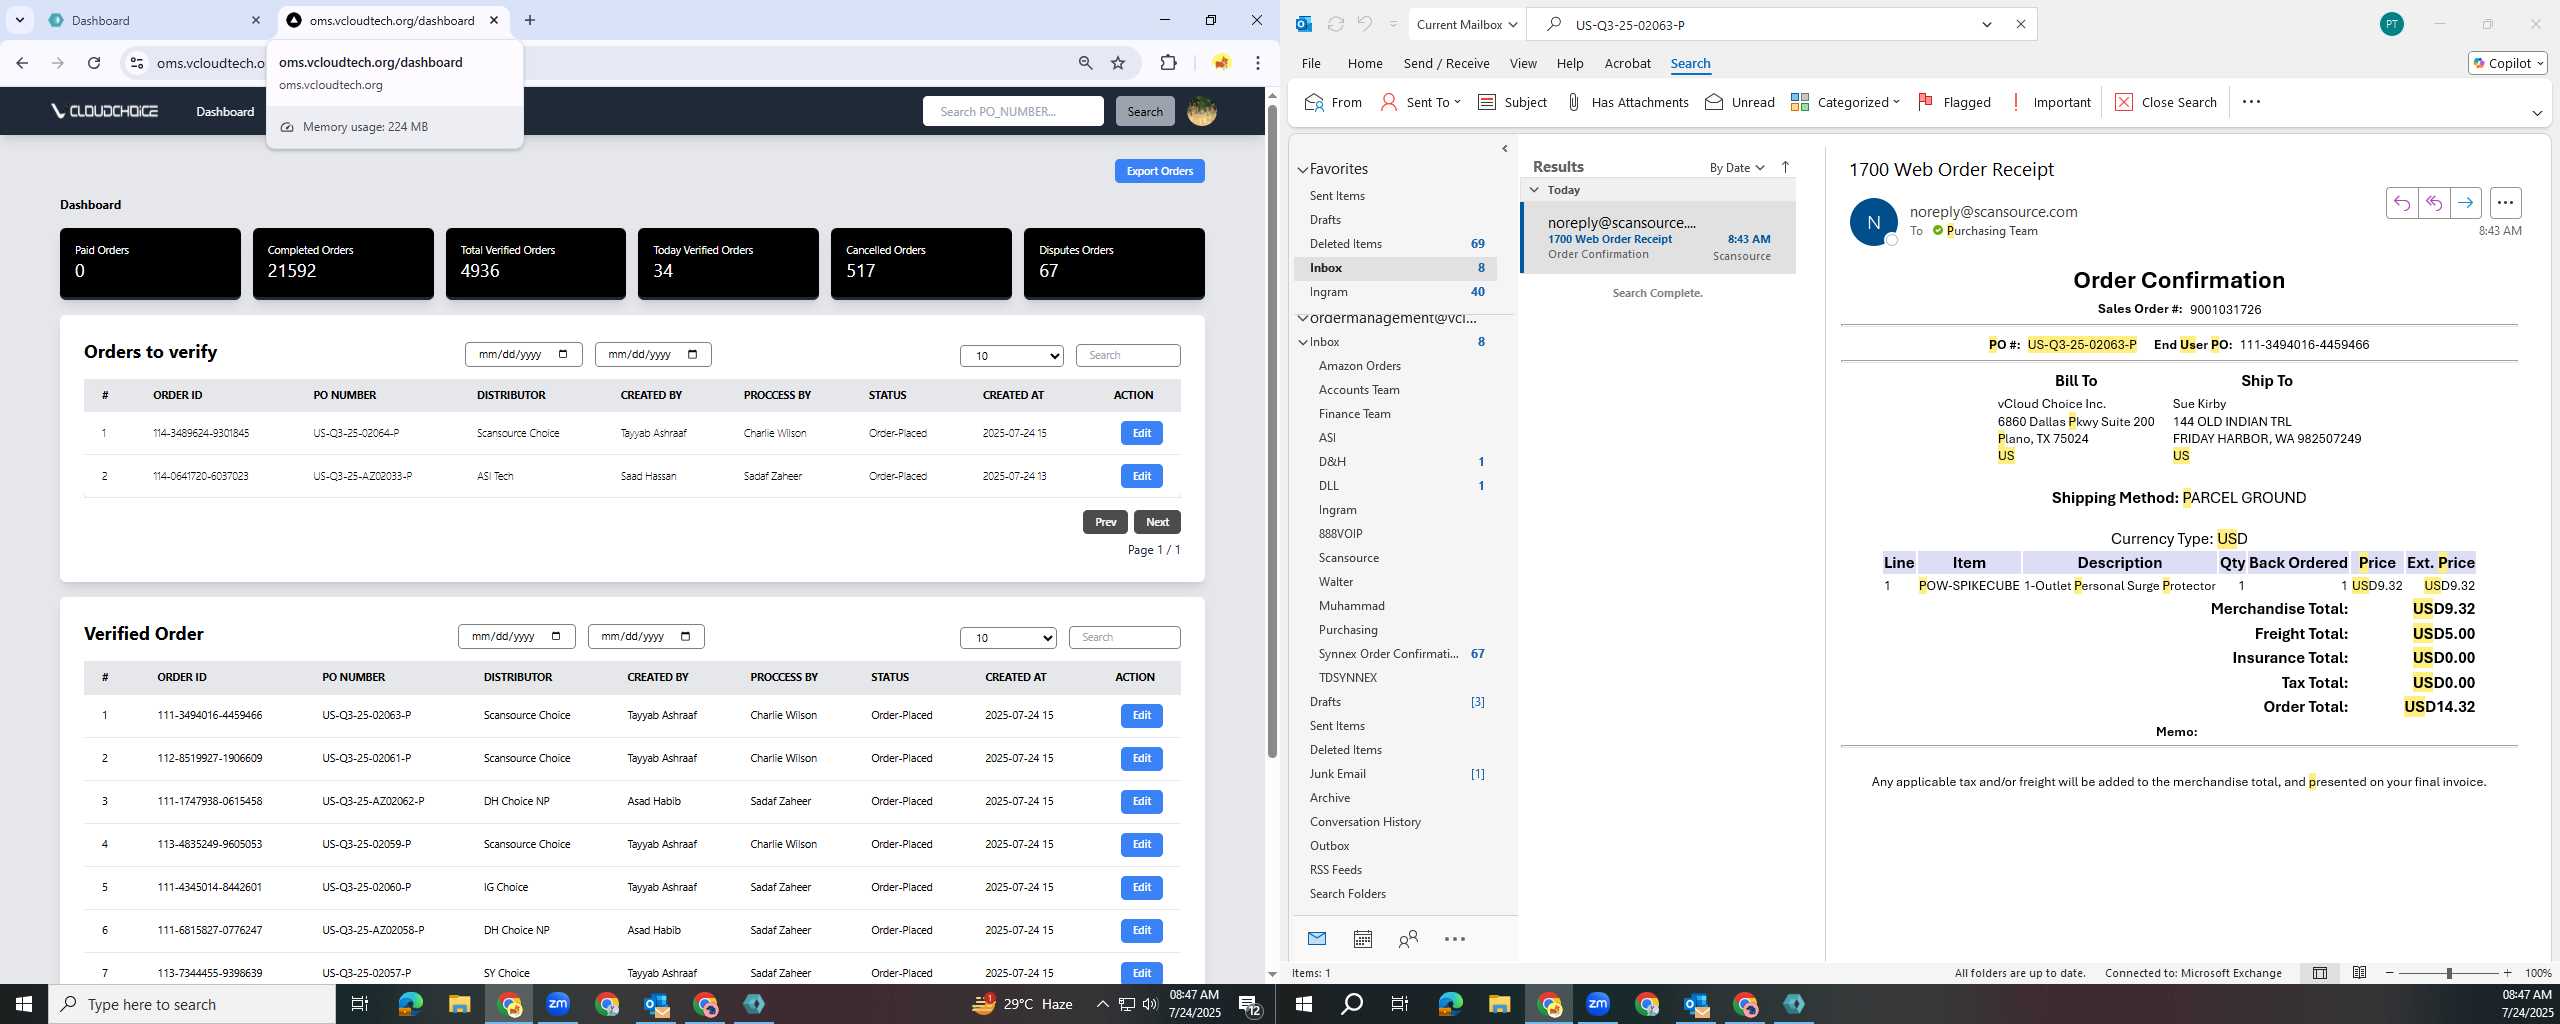Edit order US-Q3-25-02064-P
The width and height of the screenshot is (2560, 1024).
pos(1142,433)
